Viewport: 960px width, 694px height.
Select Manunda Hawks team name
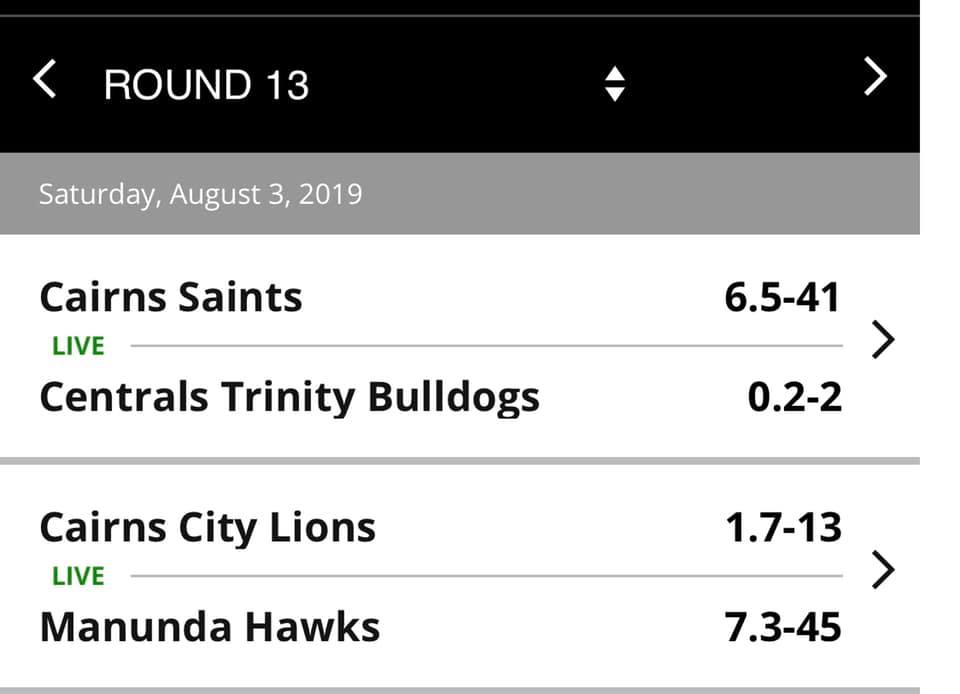pyautogui.click(x=210, y=627)
